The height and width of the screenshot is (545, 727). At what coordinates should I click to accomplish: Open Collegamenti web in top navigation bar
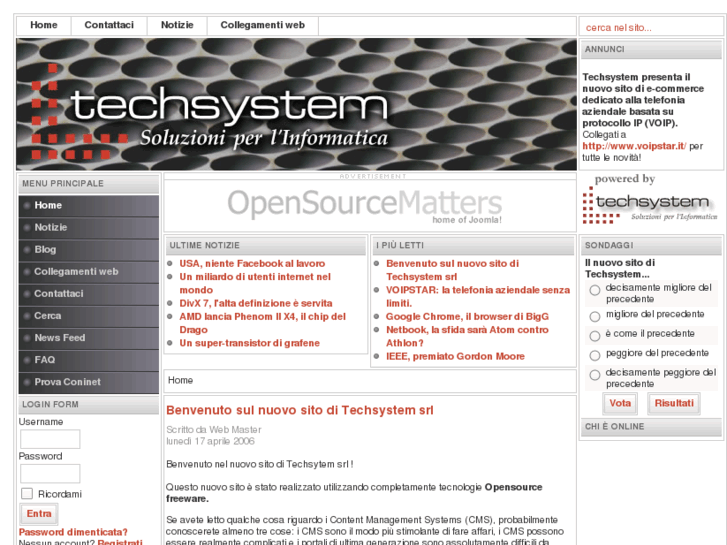coord(262,26)
